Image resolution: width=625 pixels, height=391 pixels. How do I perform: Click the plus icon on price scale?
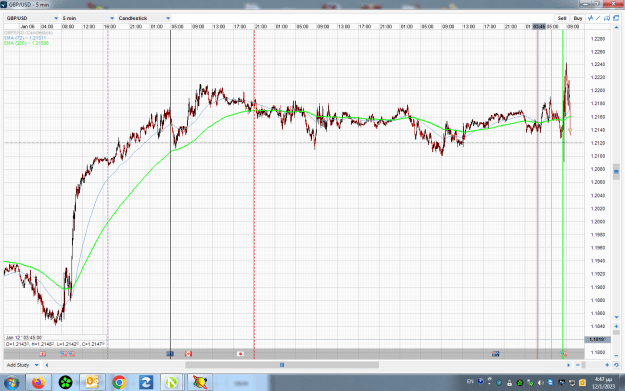pyautogui.click(x=616, y=326)
